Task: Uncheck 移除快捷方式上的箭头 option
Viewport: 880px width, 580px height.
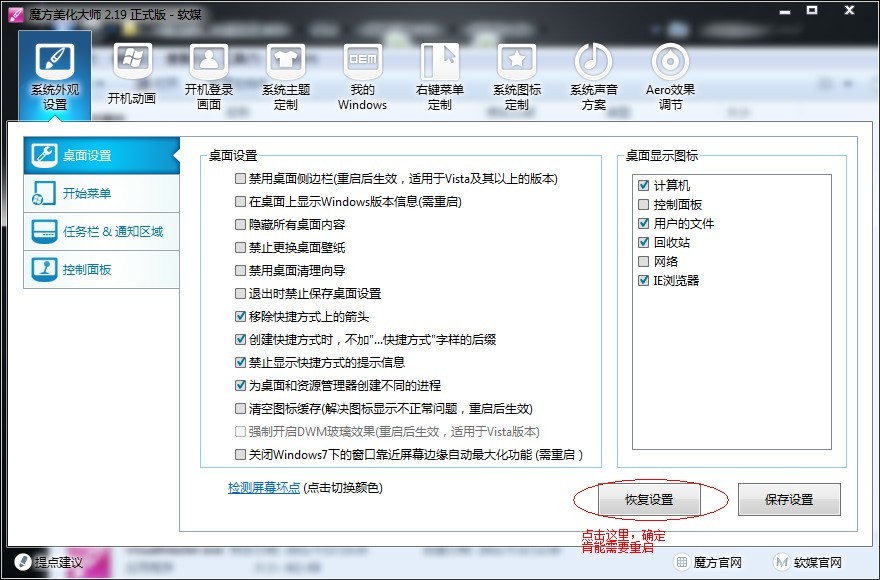Action: click(240, 317)
